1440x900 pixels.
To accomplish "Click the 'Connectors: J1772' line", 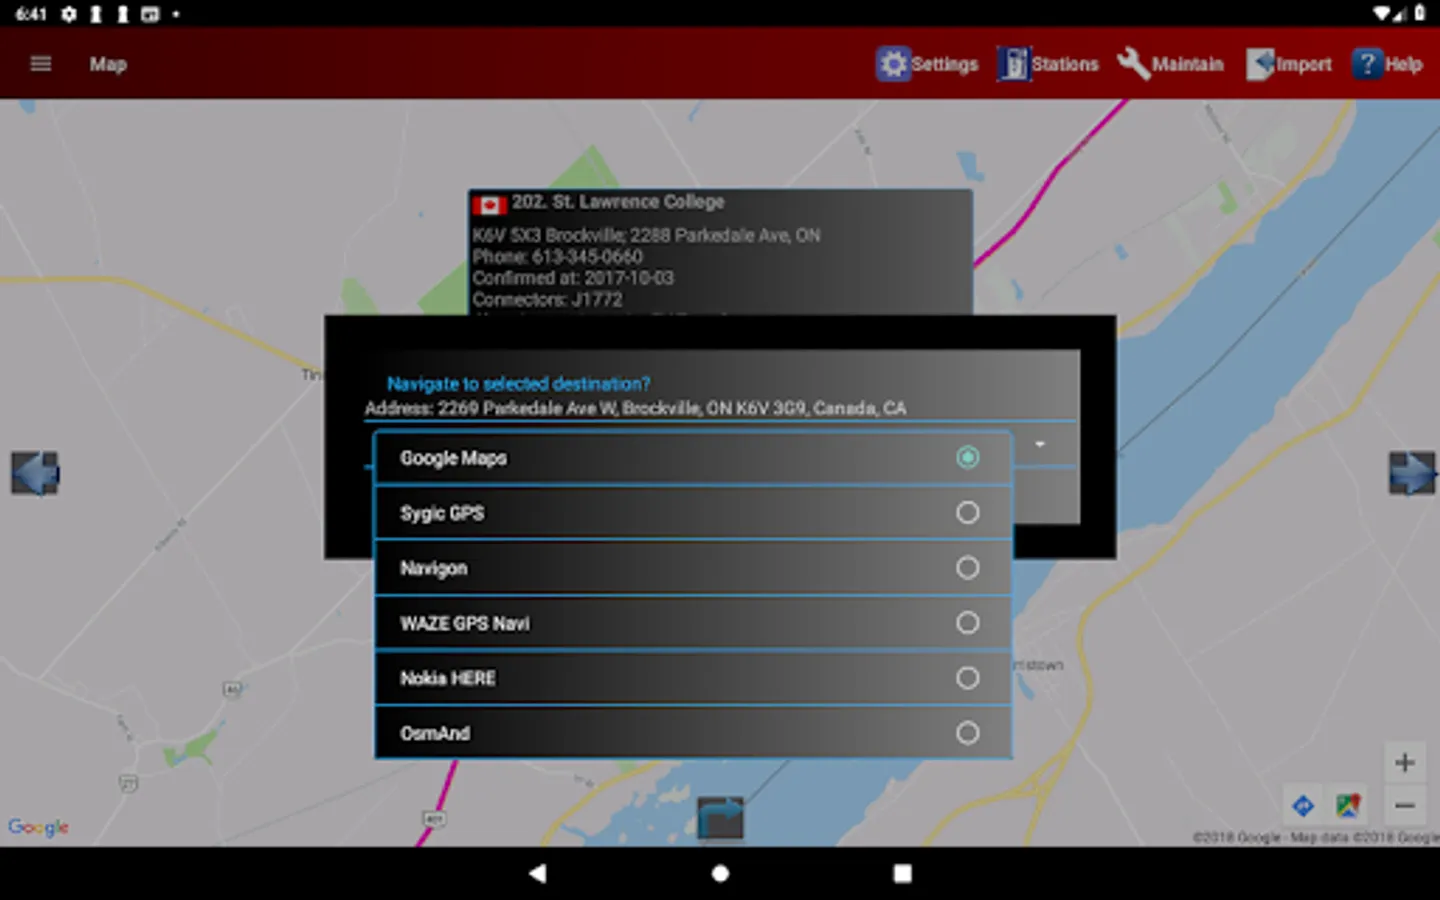I will 547,299.
